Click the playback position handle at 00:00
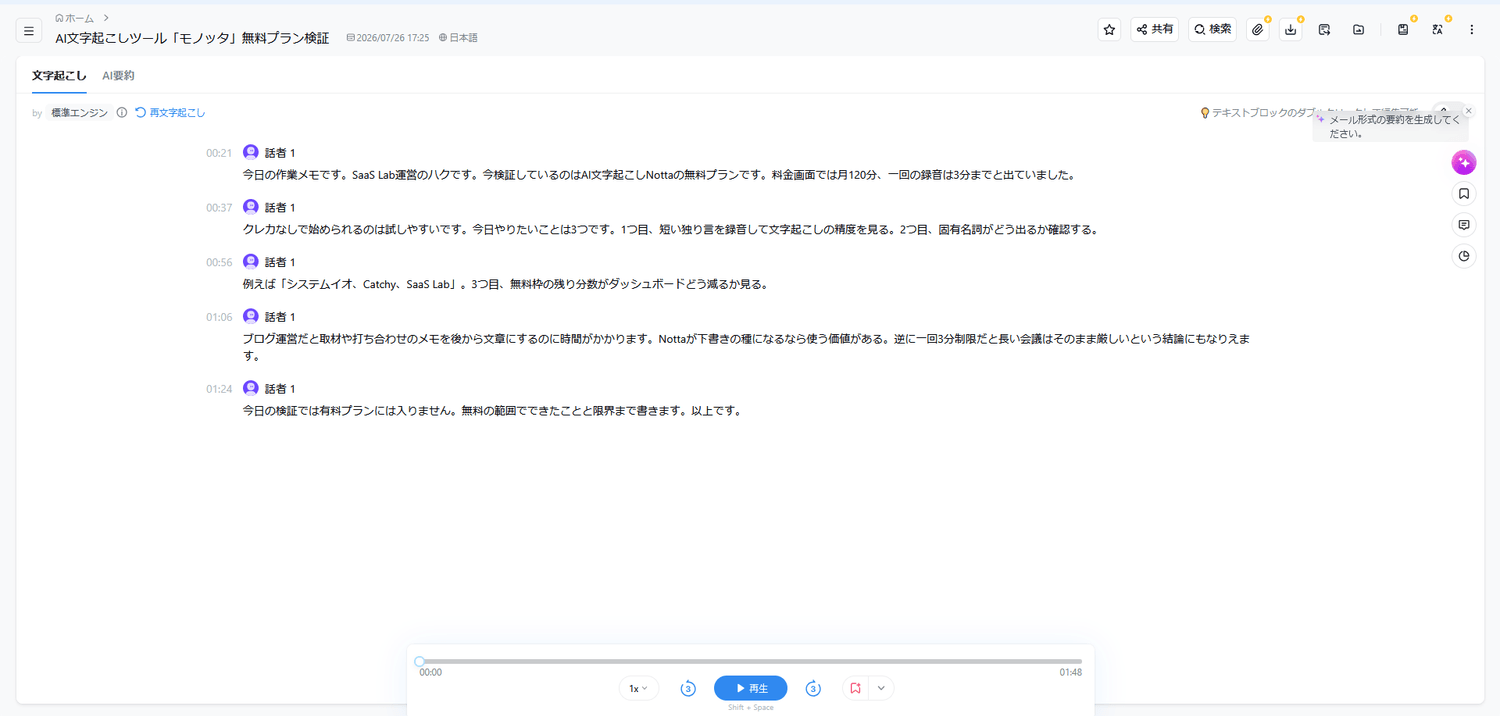Screen dimensions: 1500x716 (420, 661)
